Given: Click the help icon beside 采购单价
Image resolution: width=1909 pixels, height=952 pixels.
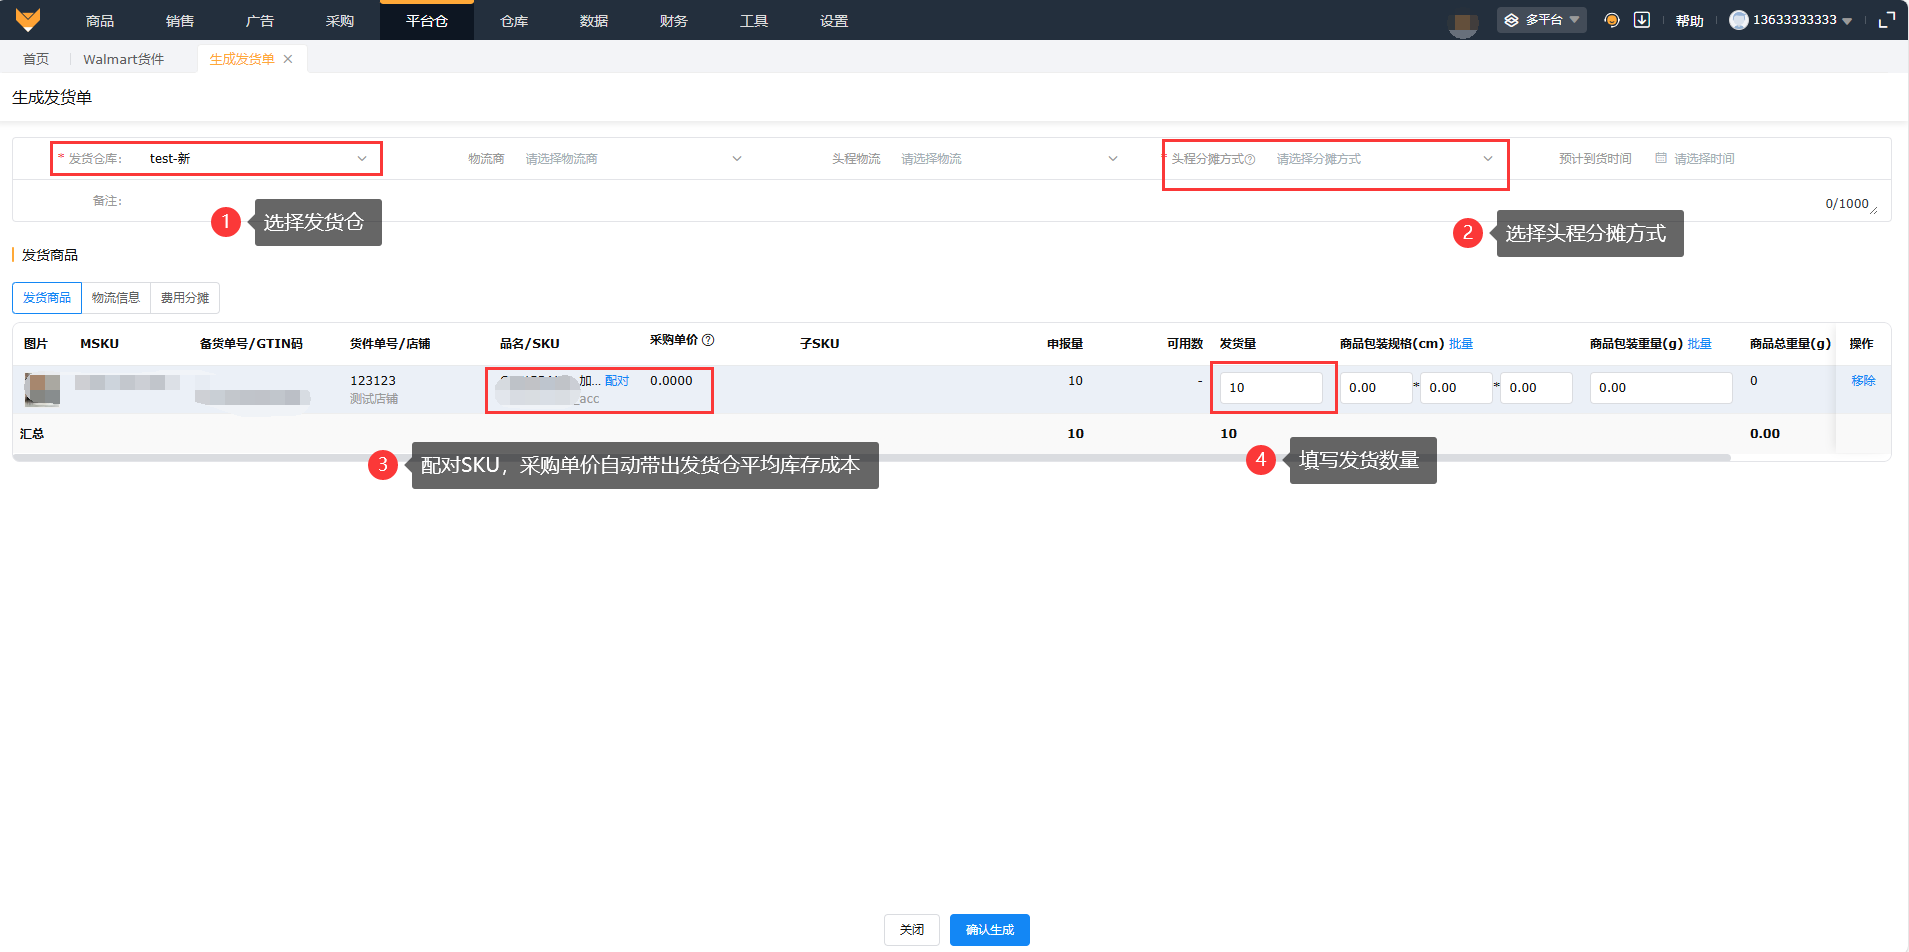Looking at the screenshot, I should click(x=708, y=340).
